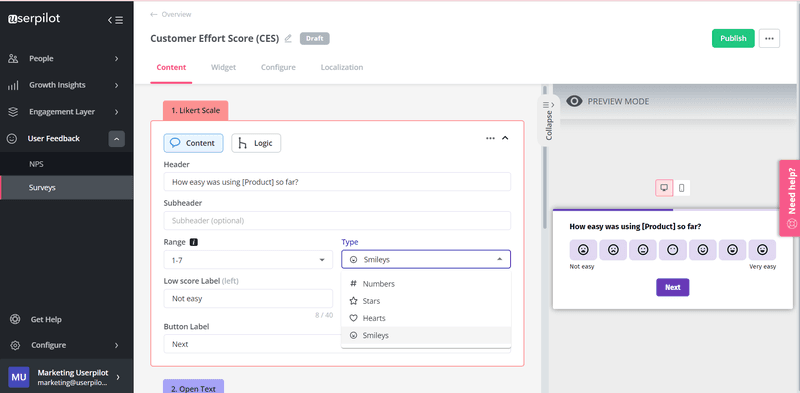
Task: Collapse the preview panel
Action: coord(549,120)
